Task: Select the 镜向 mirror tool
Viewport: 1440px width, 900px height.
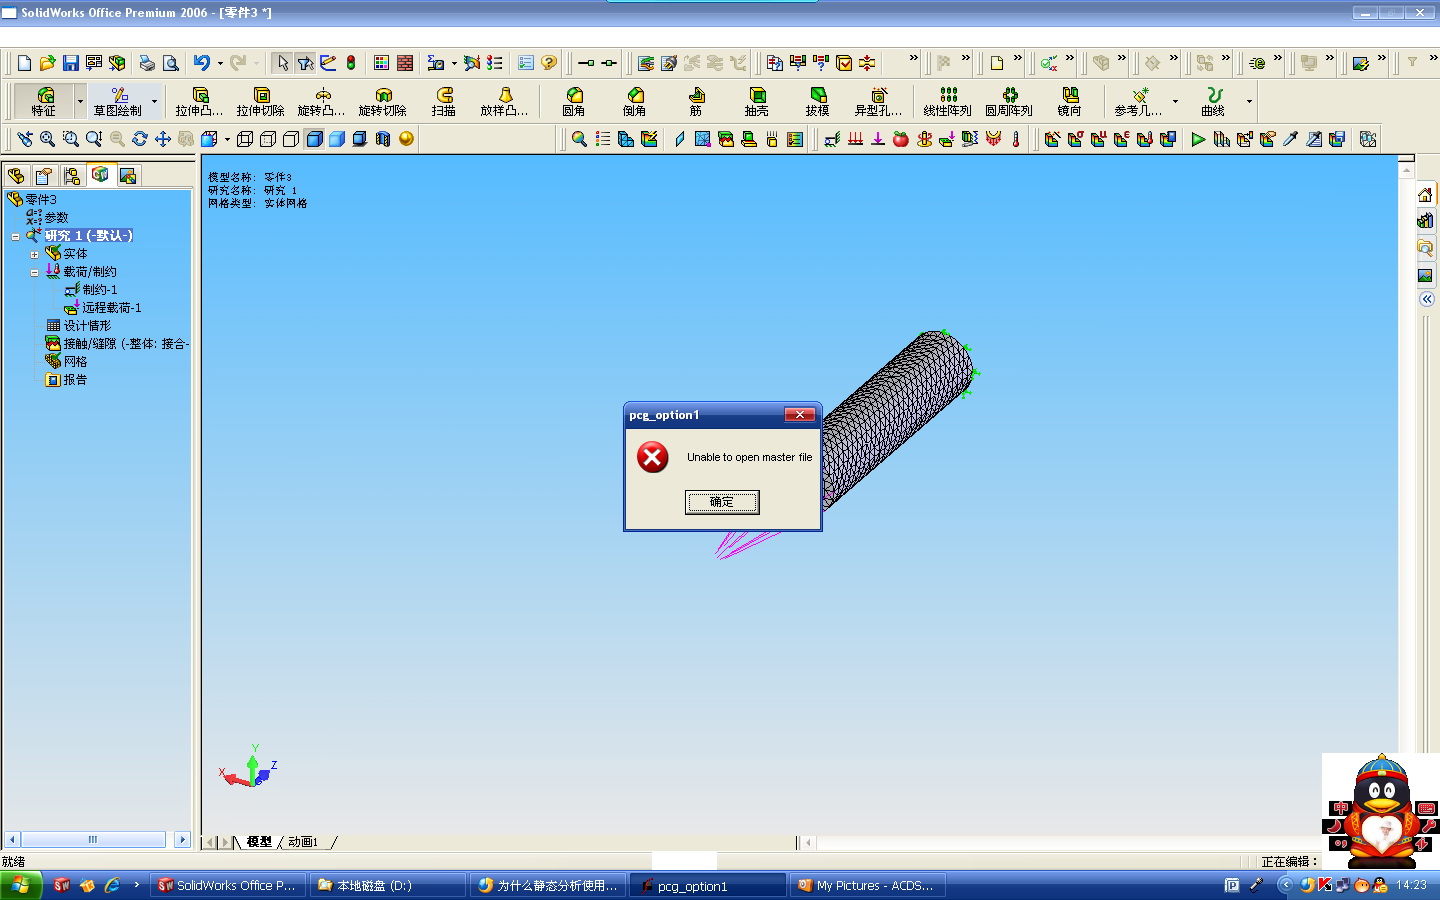Action: [x=1069, y=102]
